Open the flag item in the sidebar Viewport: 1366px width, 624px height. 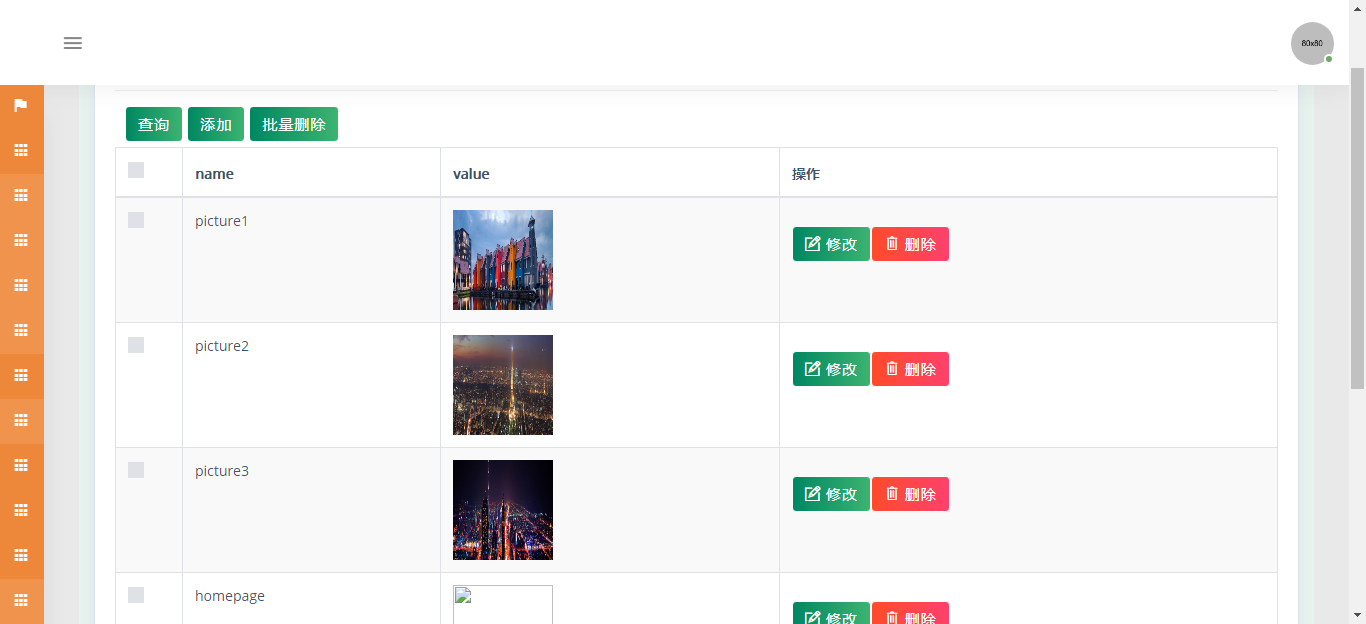tap(21, 106)
